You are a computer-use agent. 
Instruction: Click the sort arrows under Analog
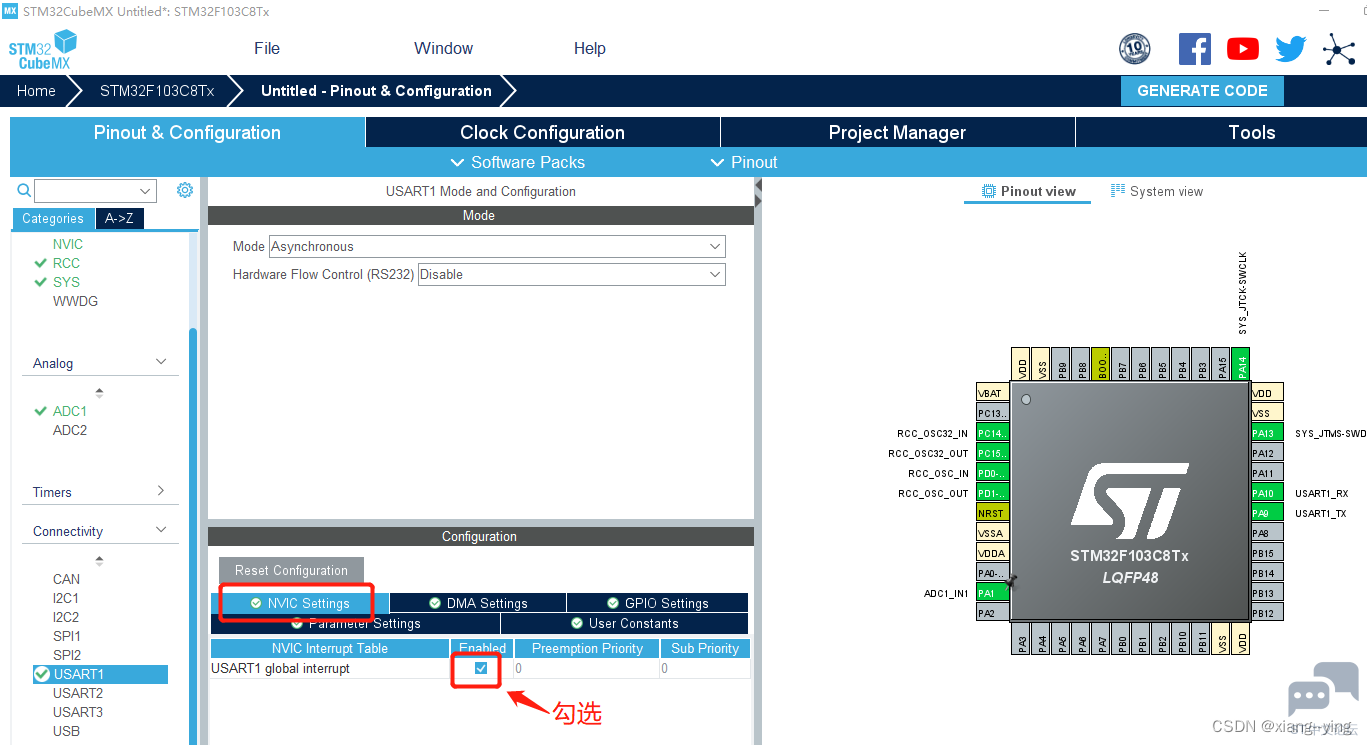pos(99,392)
